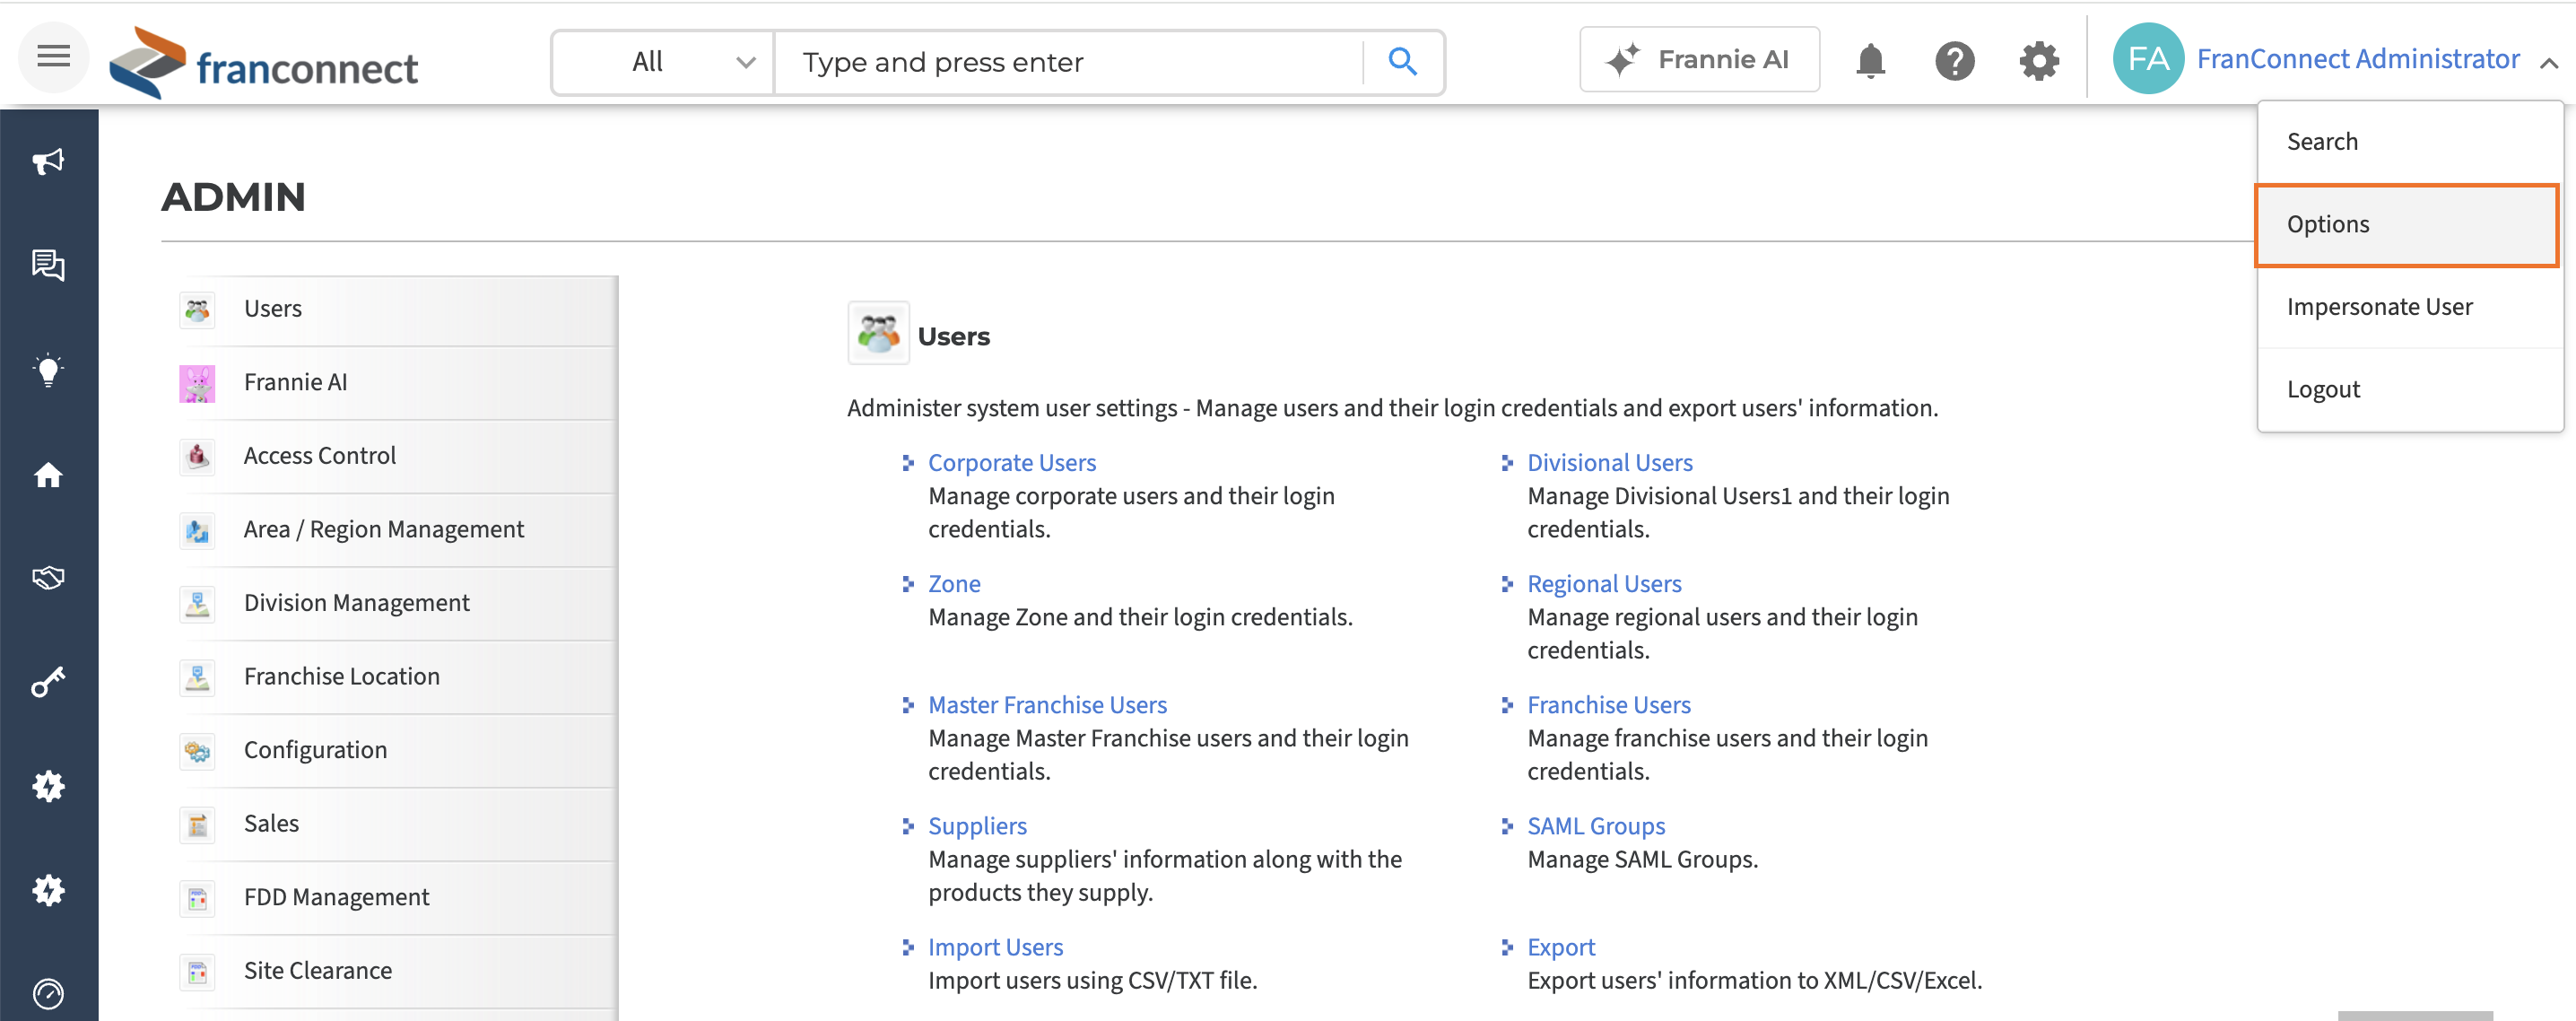Open the chat messages sidebar icon
The width and height of the screenshot is (2576, 1021).
point(48,265)
